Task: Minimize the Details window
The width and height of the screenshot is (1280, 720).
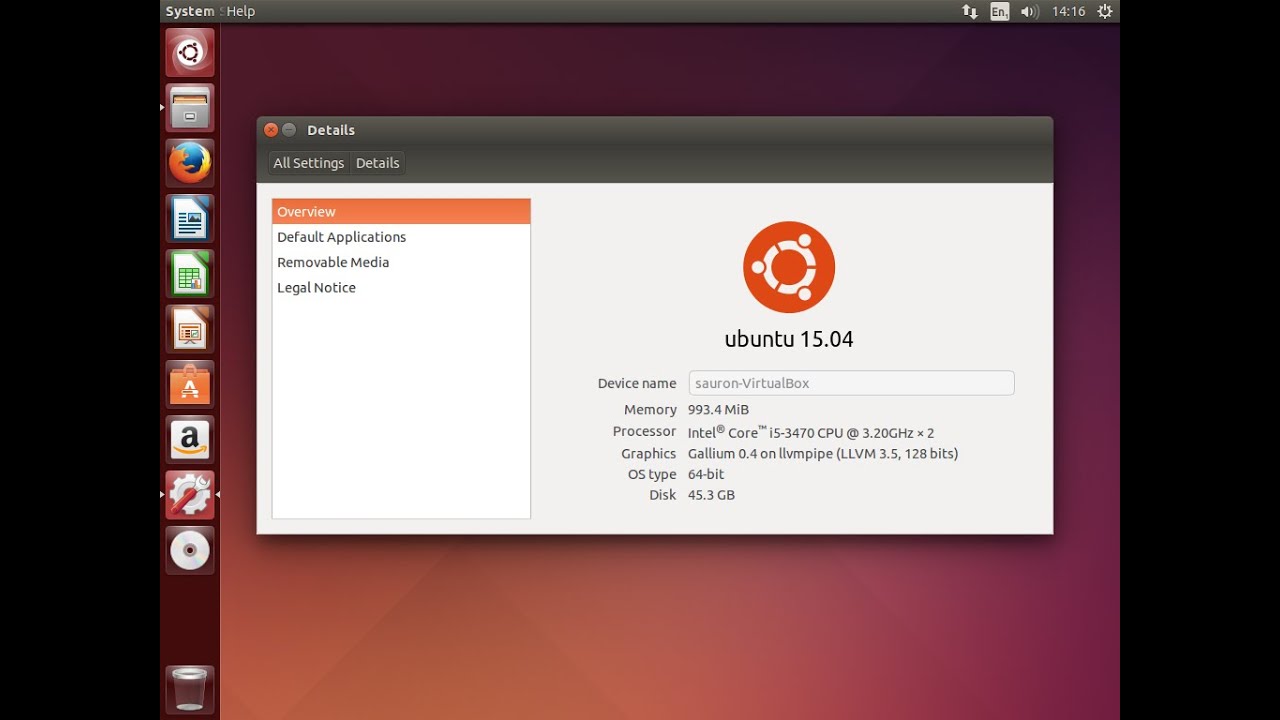Action: click(289, 130)
